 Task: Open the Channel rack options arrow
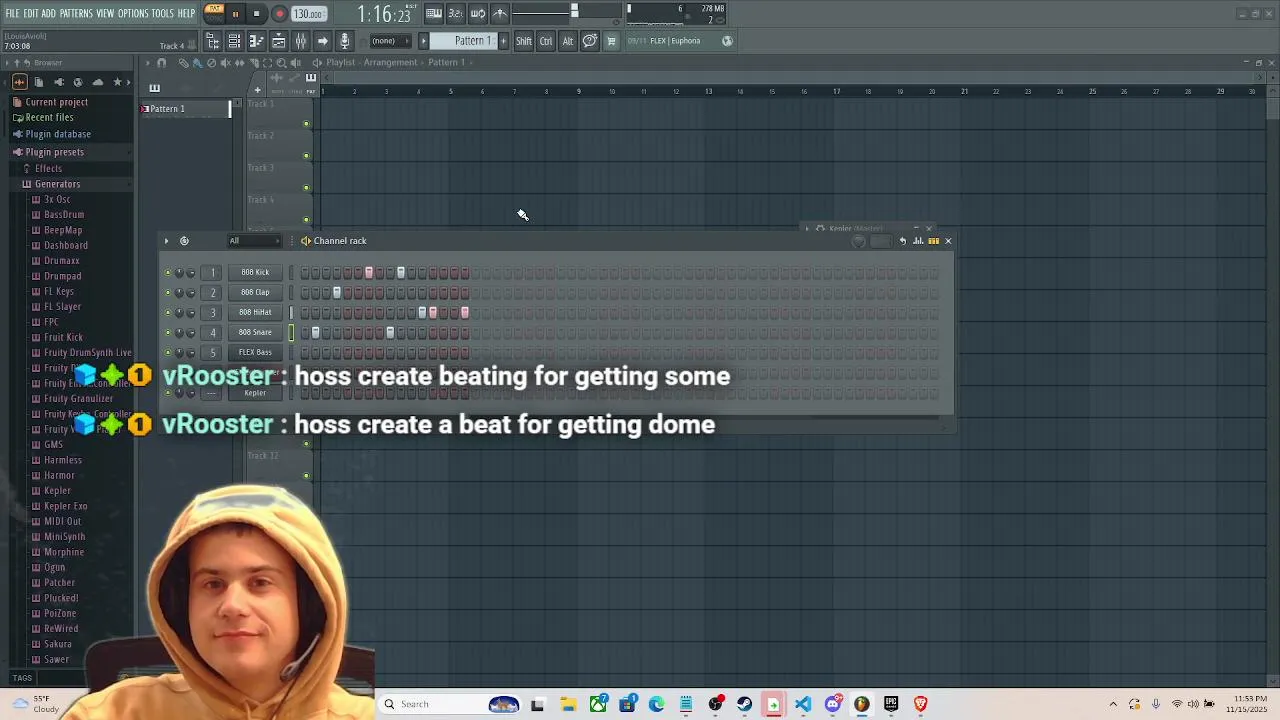[x=166, y=241]
